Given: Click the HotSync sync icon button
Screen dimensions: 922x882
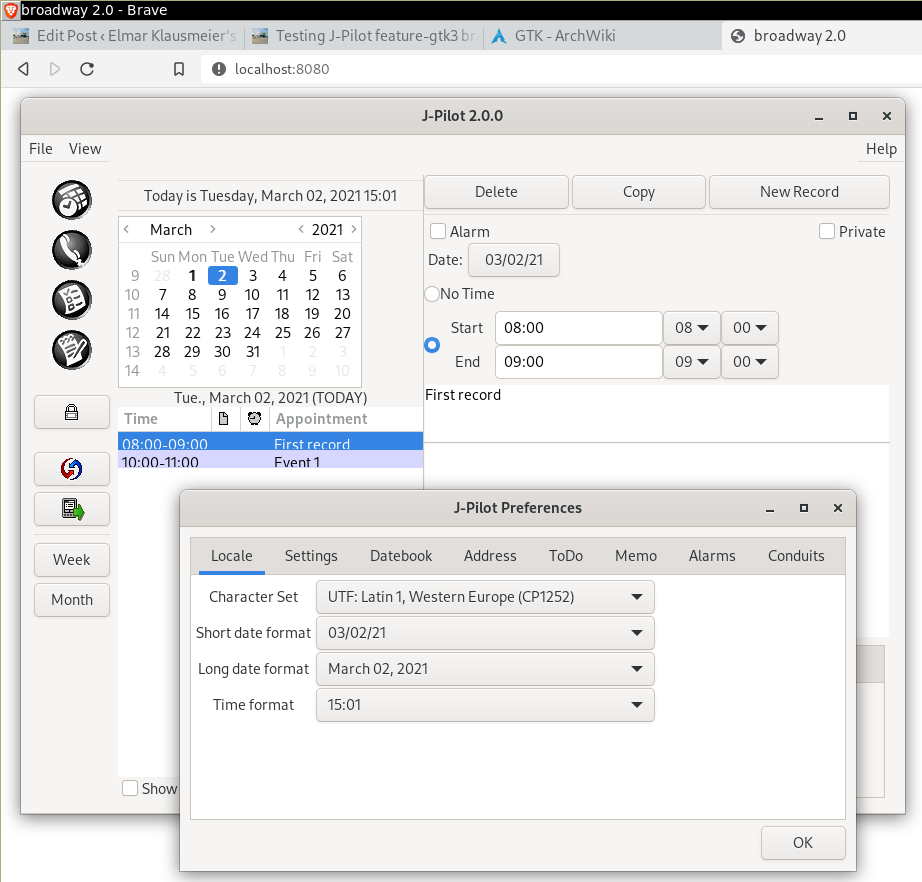Looking at the screenshot, I should [x=72, y=468].
